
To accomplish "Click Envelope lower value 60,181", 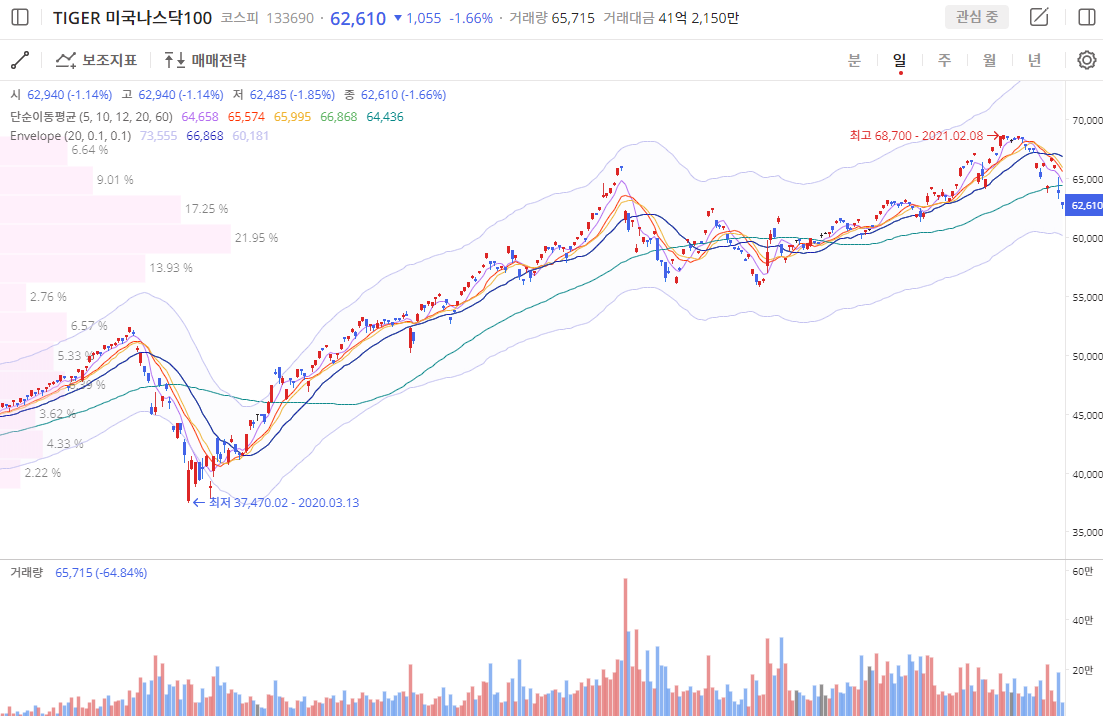I will click(x=250, y=136).
